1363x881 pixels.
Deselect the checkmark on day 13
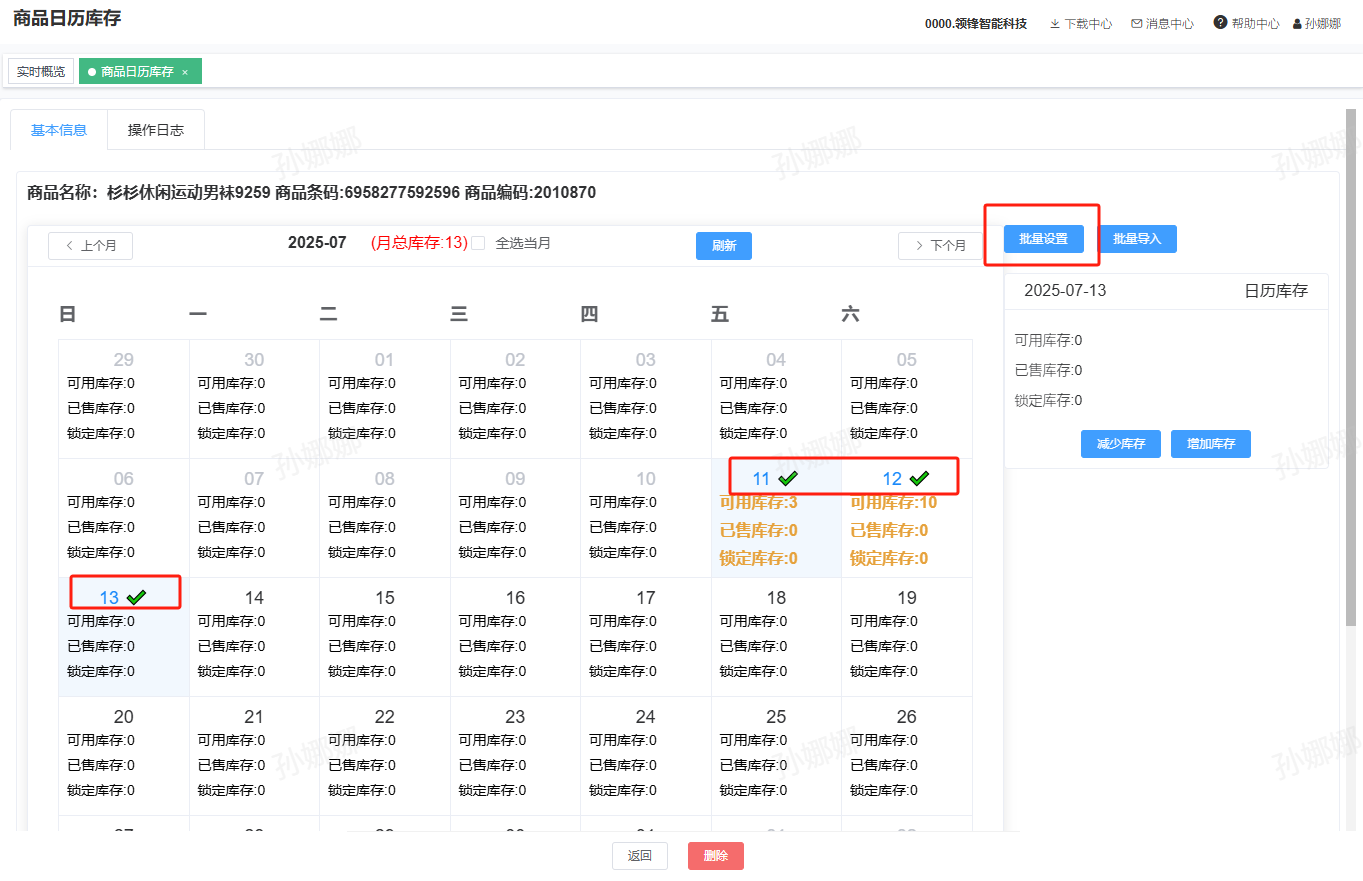(x=136, y=598)
